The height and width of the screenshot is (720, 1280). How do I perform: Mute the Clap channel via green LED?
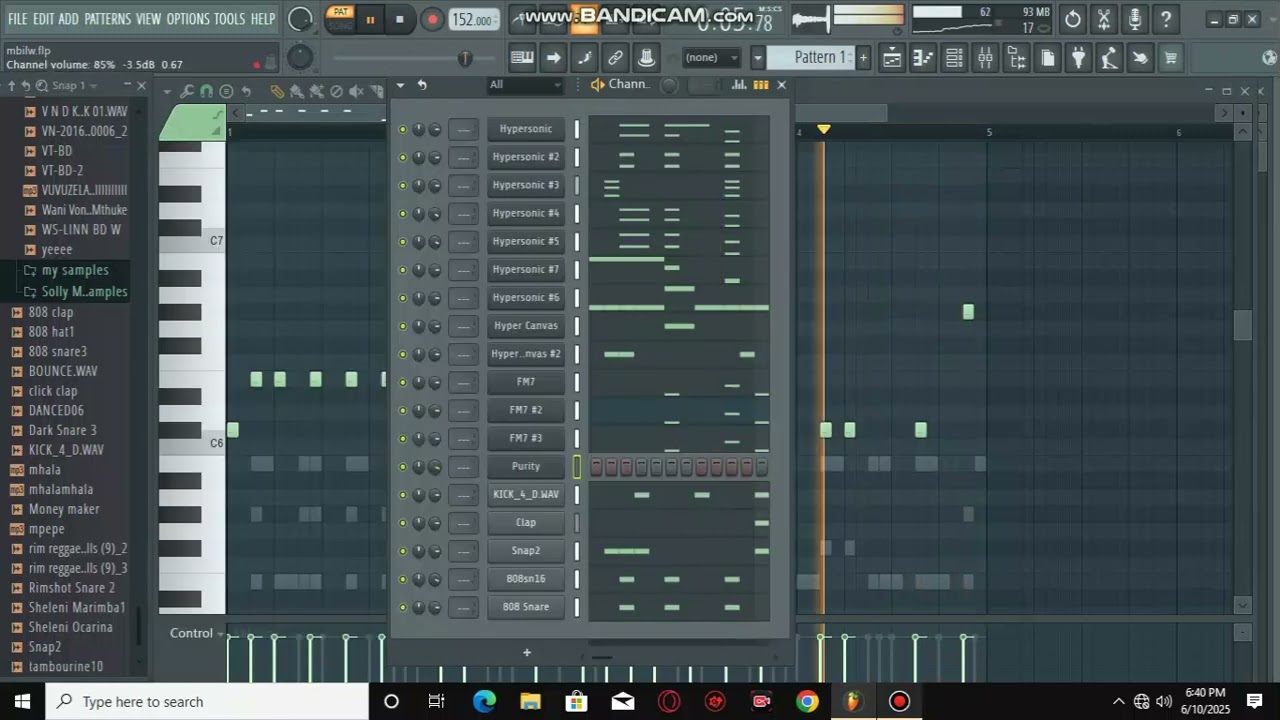pyautogui.click(x=403, y=523)
